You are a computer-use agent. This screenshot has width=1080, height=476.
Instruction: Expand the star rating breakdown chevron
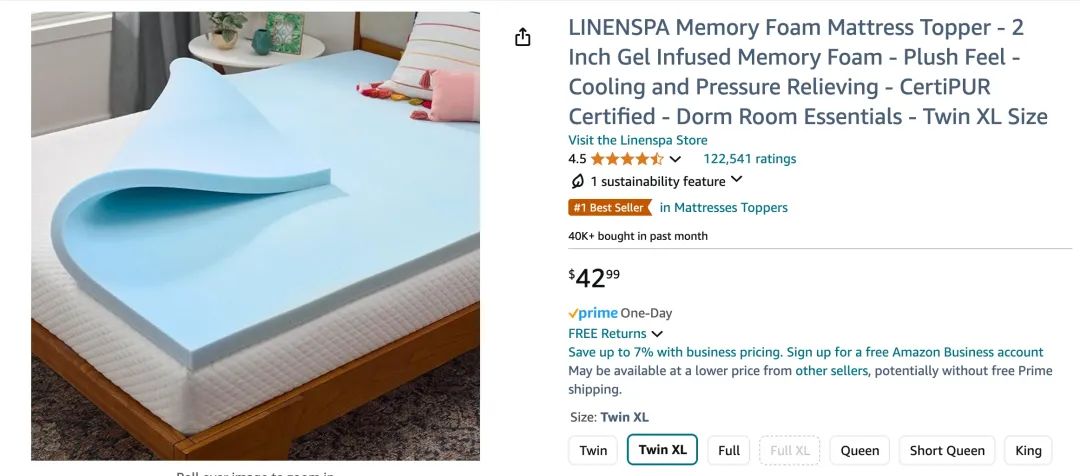(675, 159)
